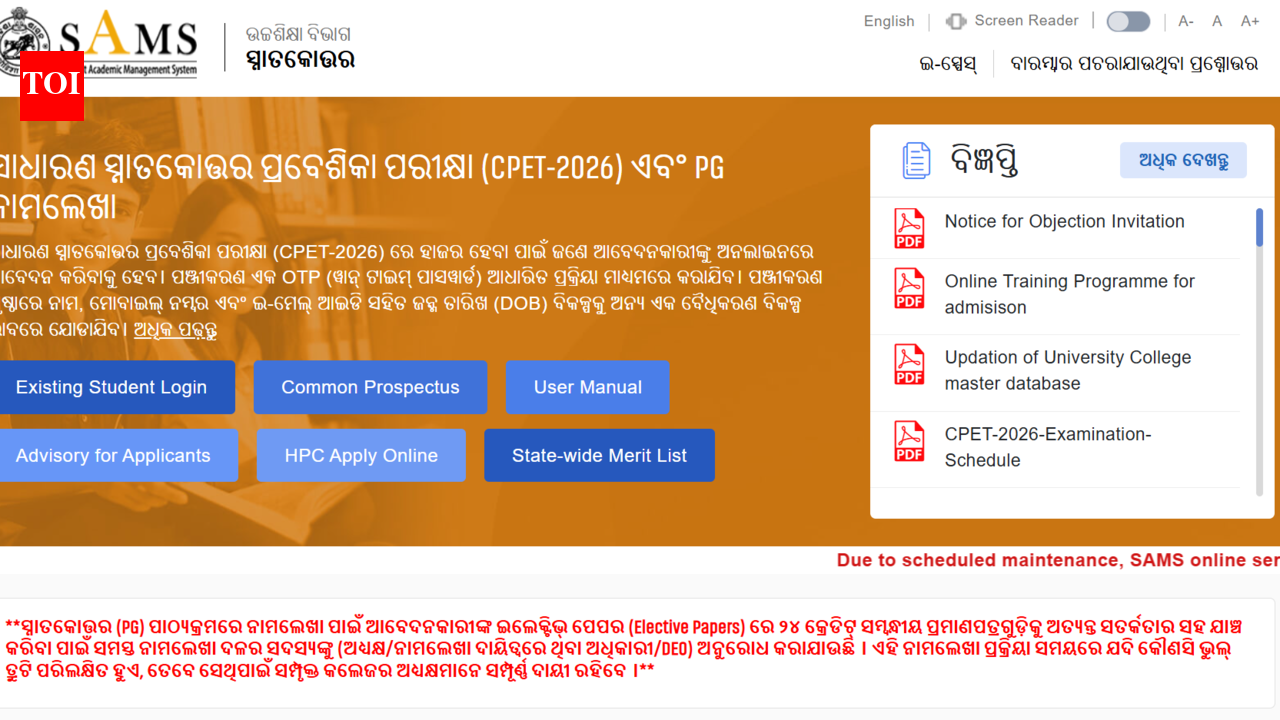Decrease font size with A-
Viewport: 1280px width, 720px height.
click(x=1186, y=21)
